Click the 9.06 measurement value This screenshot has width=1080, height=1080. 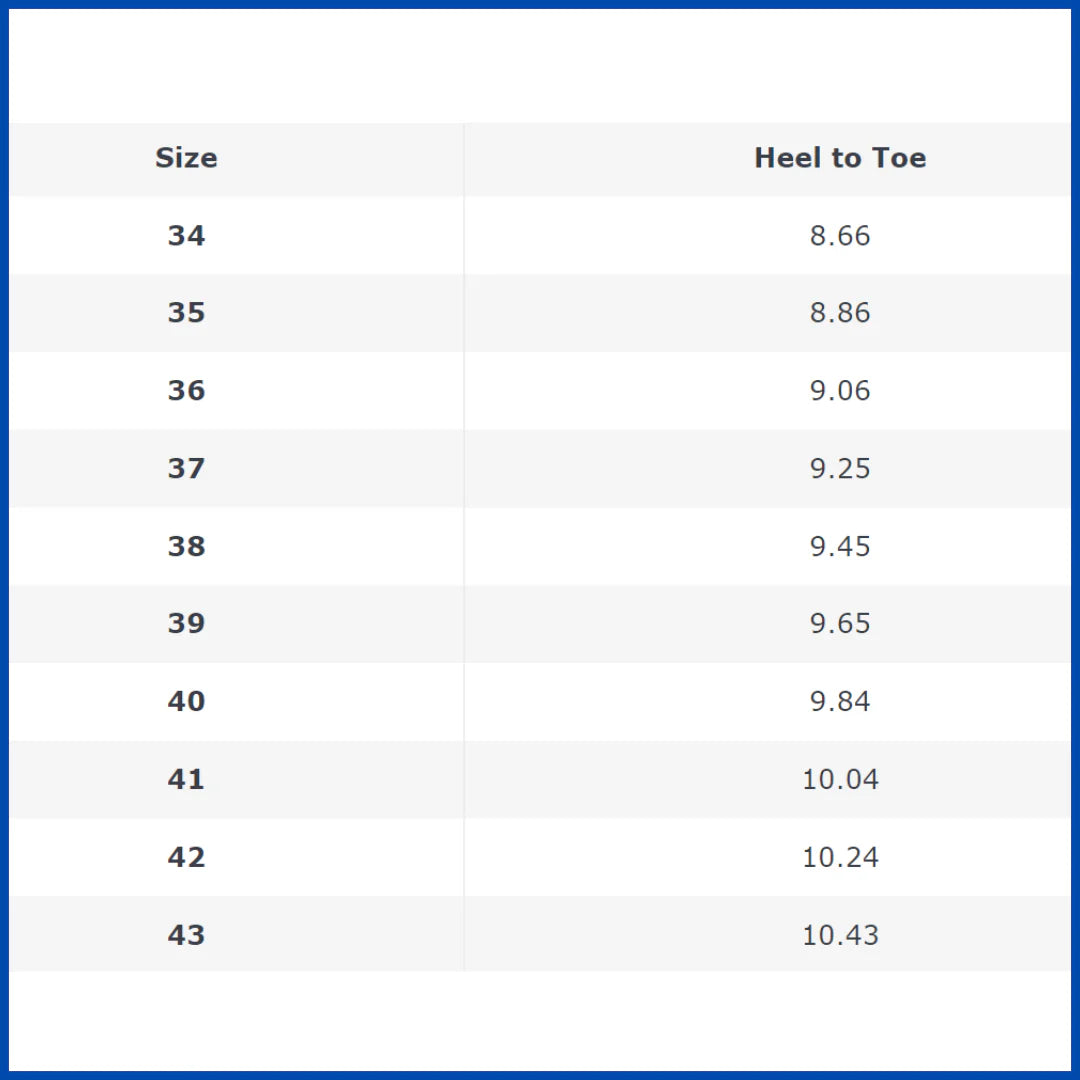tap(840, 390)
